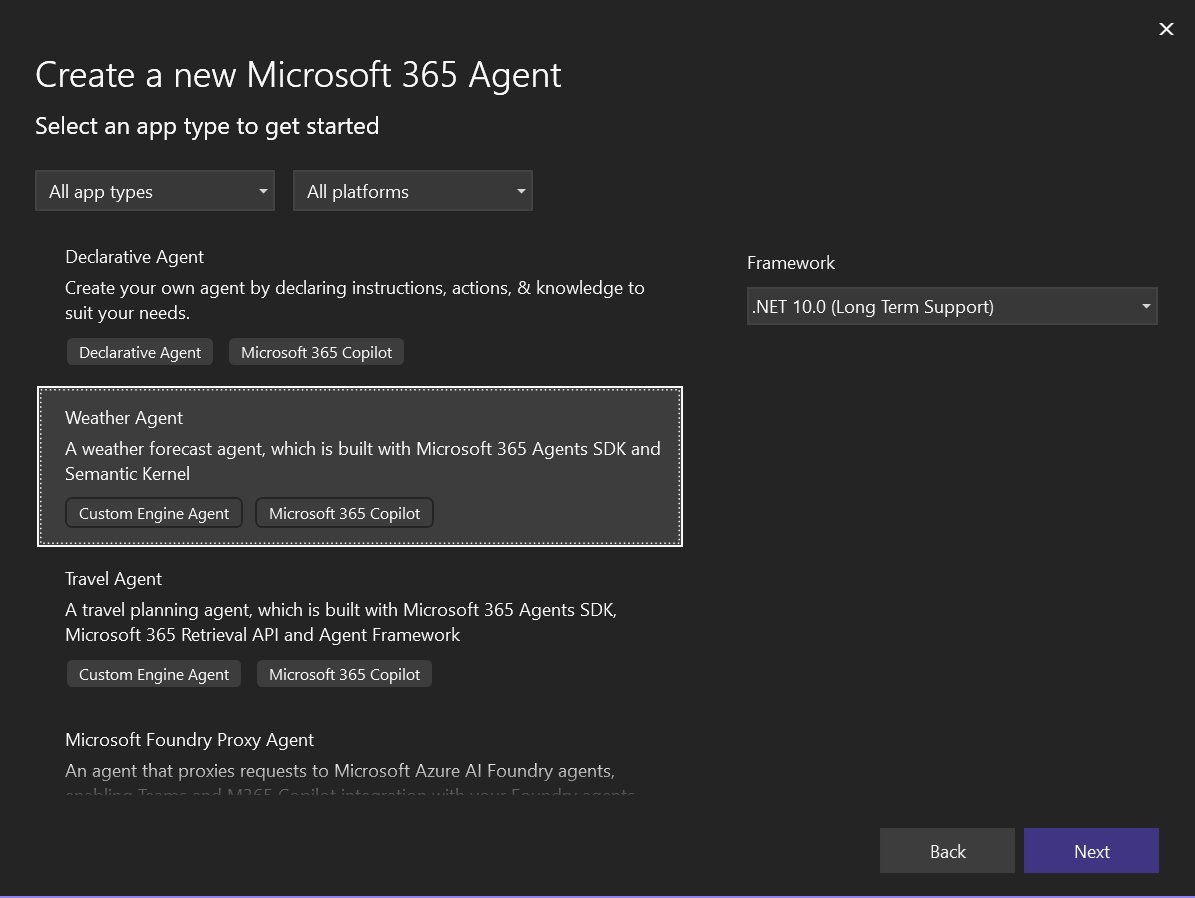The height and width of the screenshot is (898, 1195).
Task: Click Custom Engine Agent tag under Travel Agent
Action: pyautogui.click(x=154, y=674)
